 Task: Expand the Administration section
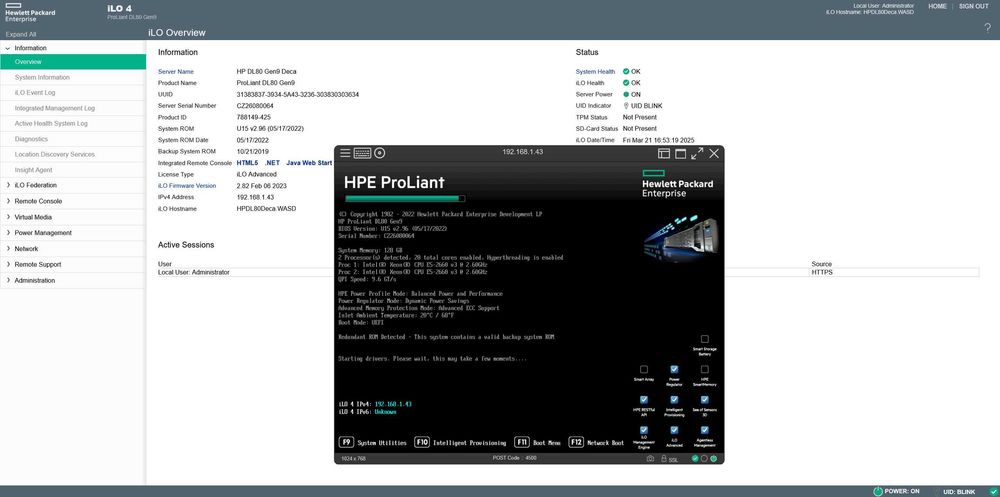pyautogui.click(x=8, y=280)
